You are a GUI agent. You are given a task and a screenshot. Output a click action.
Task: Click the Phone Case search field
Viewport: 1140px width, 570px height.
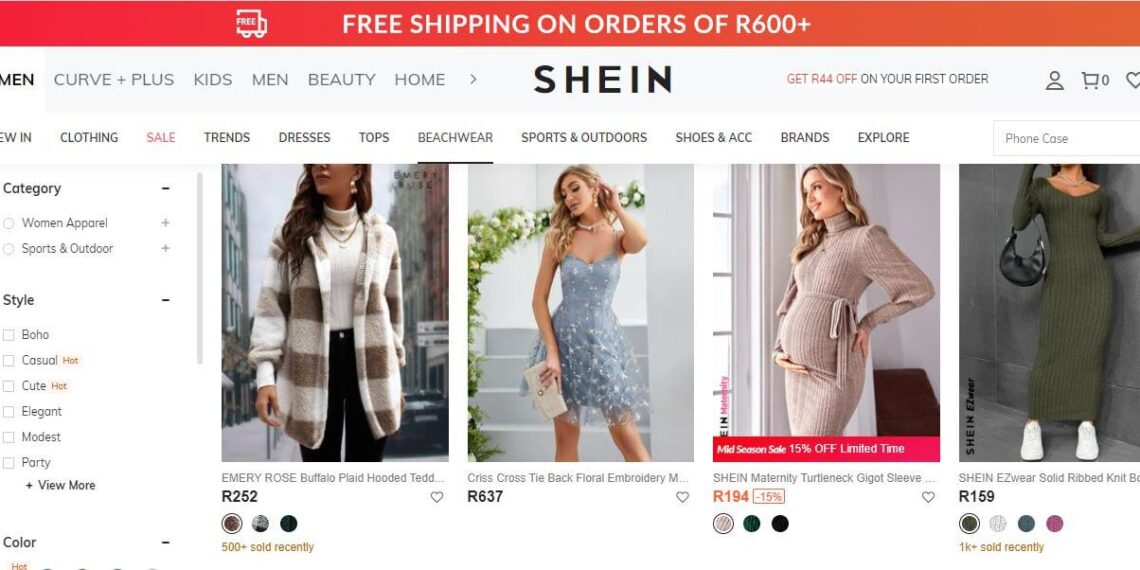point(1066,138)
